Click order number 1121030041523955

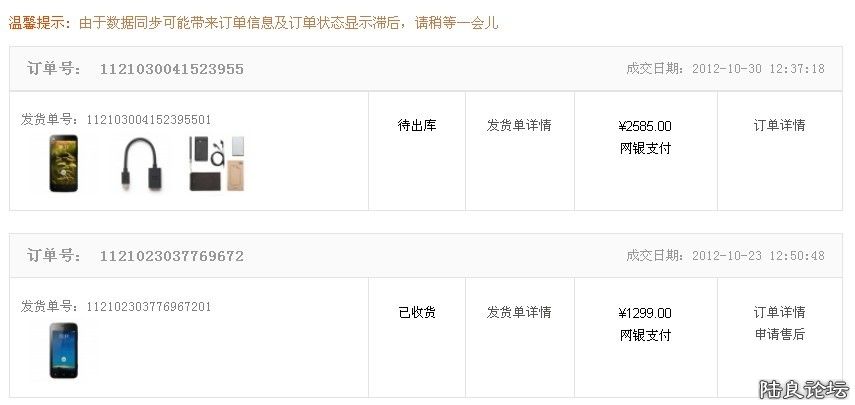pyautogui.click(x=171, y=70)
